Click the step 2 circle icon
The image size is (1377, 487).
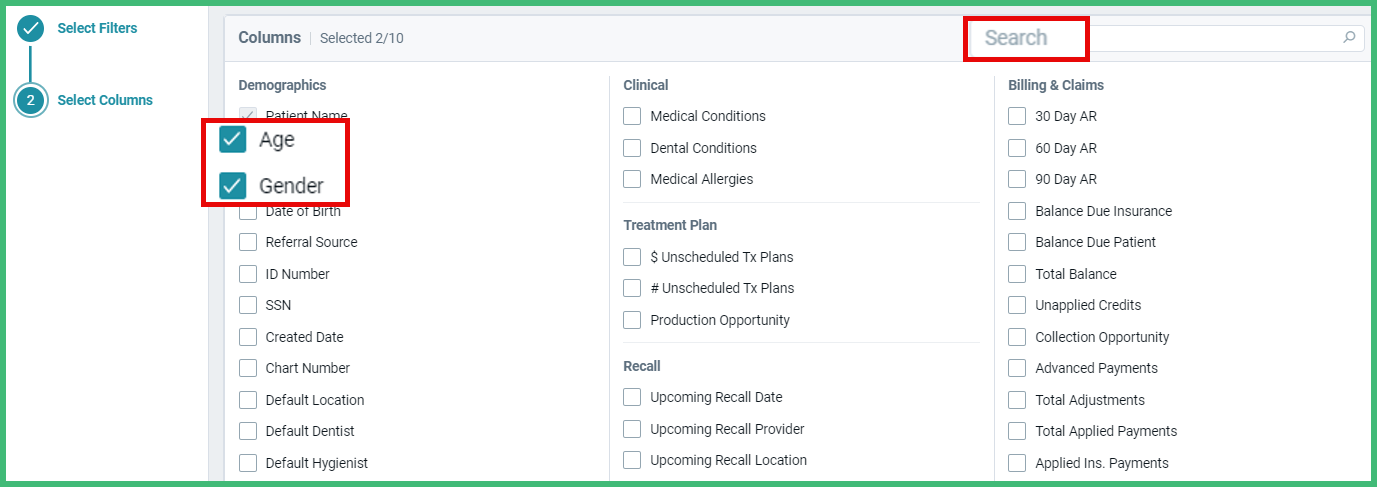coord(31,100)
